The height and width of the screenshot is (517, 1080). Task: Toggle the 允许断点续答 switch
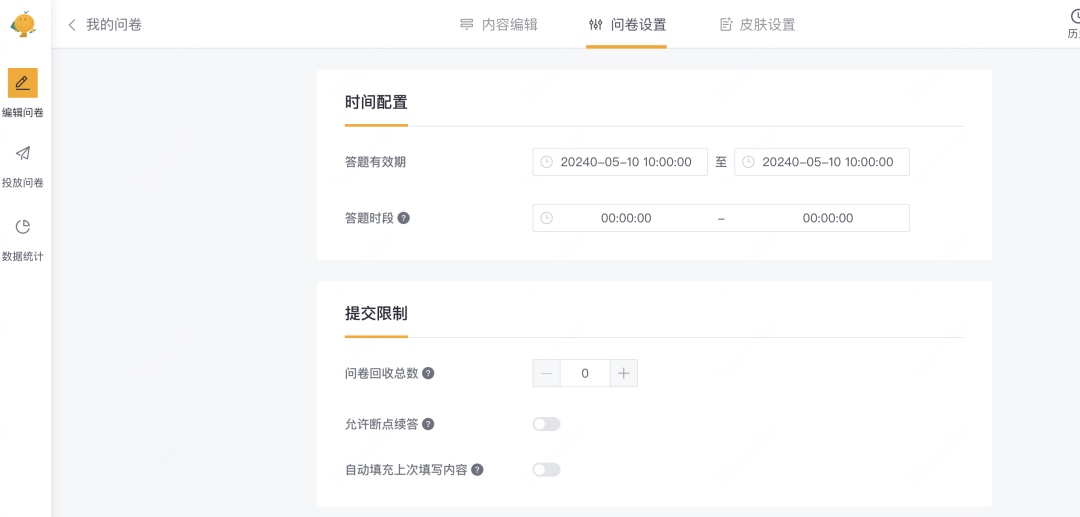546,424
